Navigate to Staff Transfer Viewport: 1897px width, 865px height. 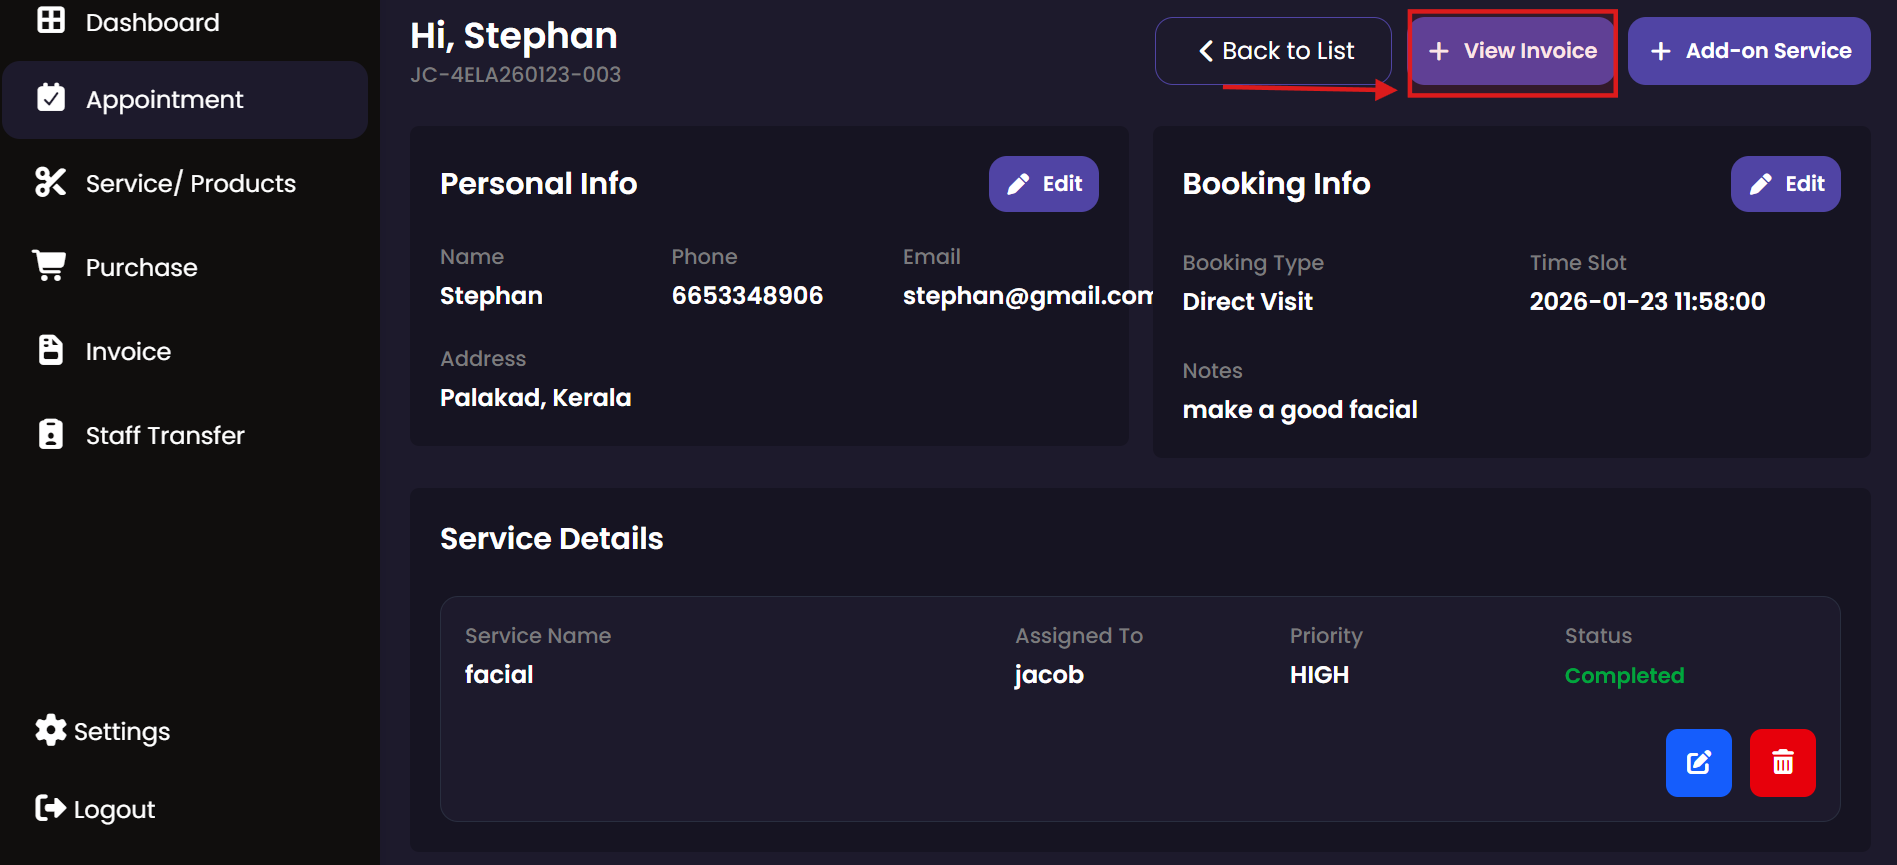click(165, 435)
